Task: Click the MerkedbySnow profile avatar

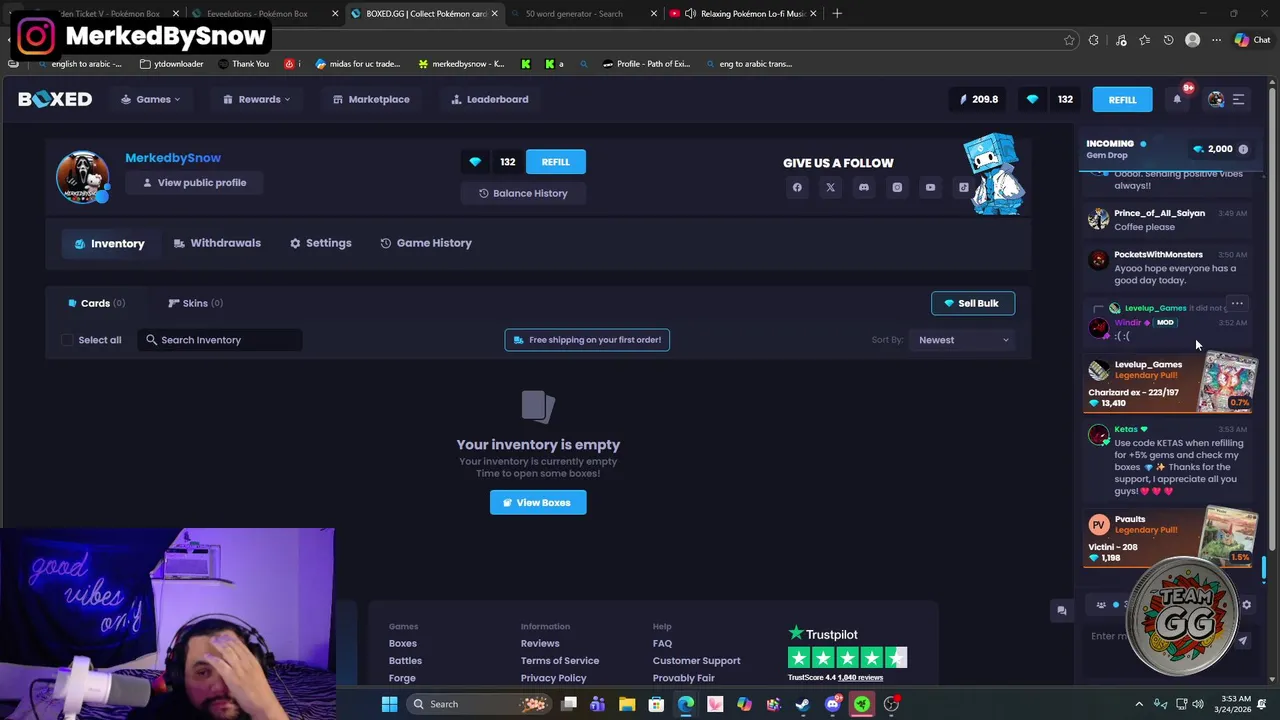Action: coord(82,177)
